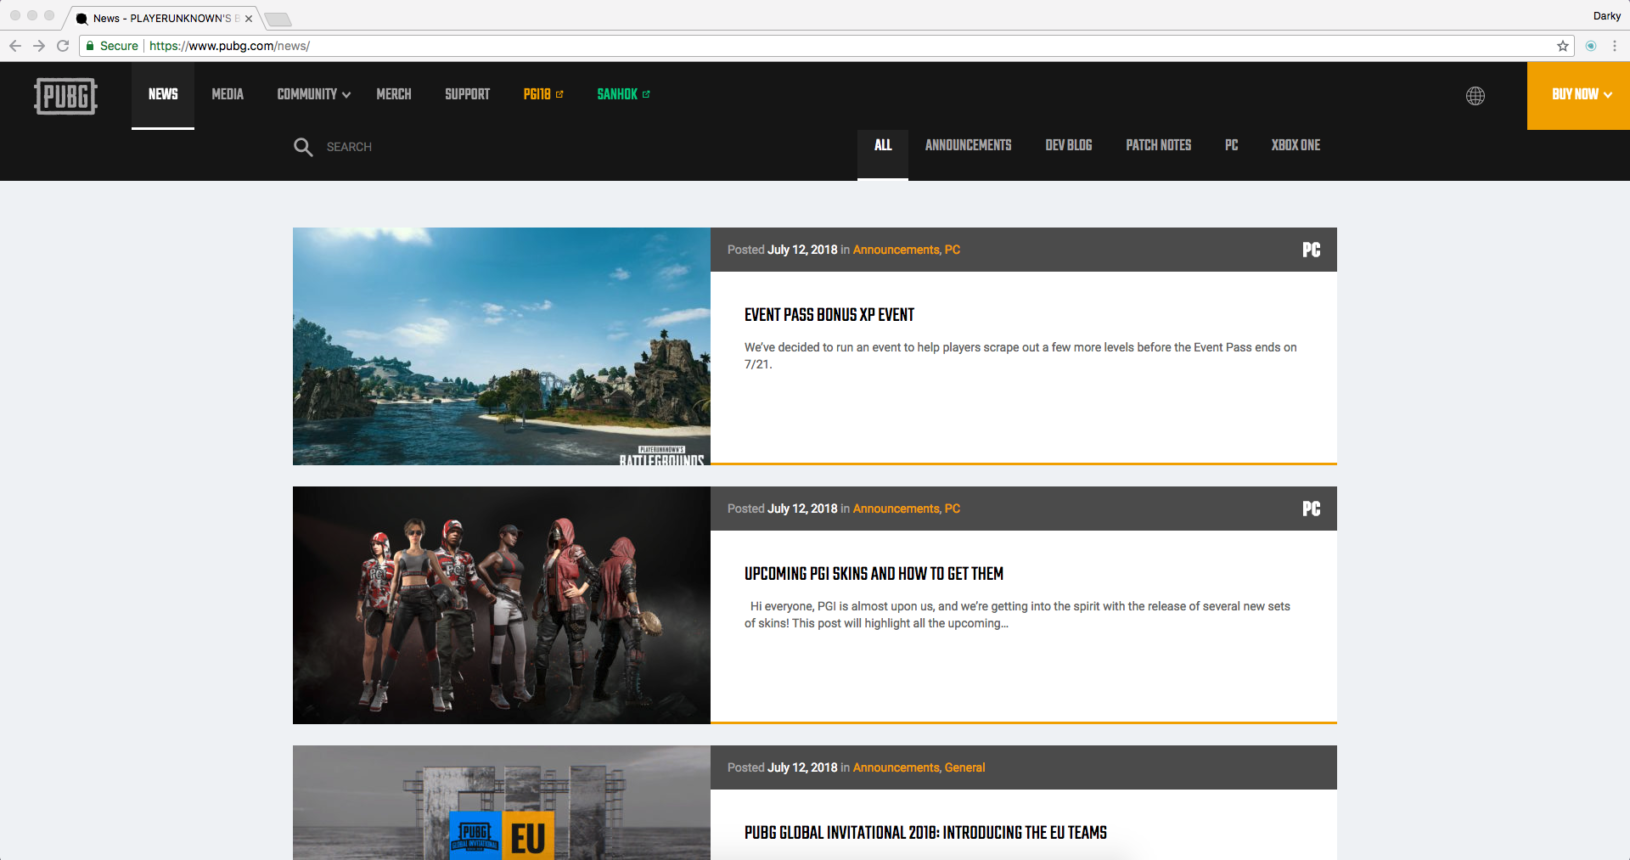Screen dimensions: 1630x860
Task: Open Upcoming PGI Skins article title
Action: (x=874, y=574)
